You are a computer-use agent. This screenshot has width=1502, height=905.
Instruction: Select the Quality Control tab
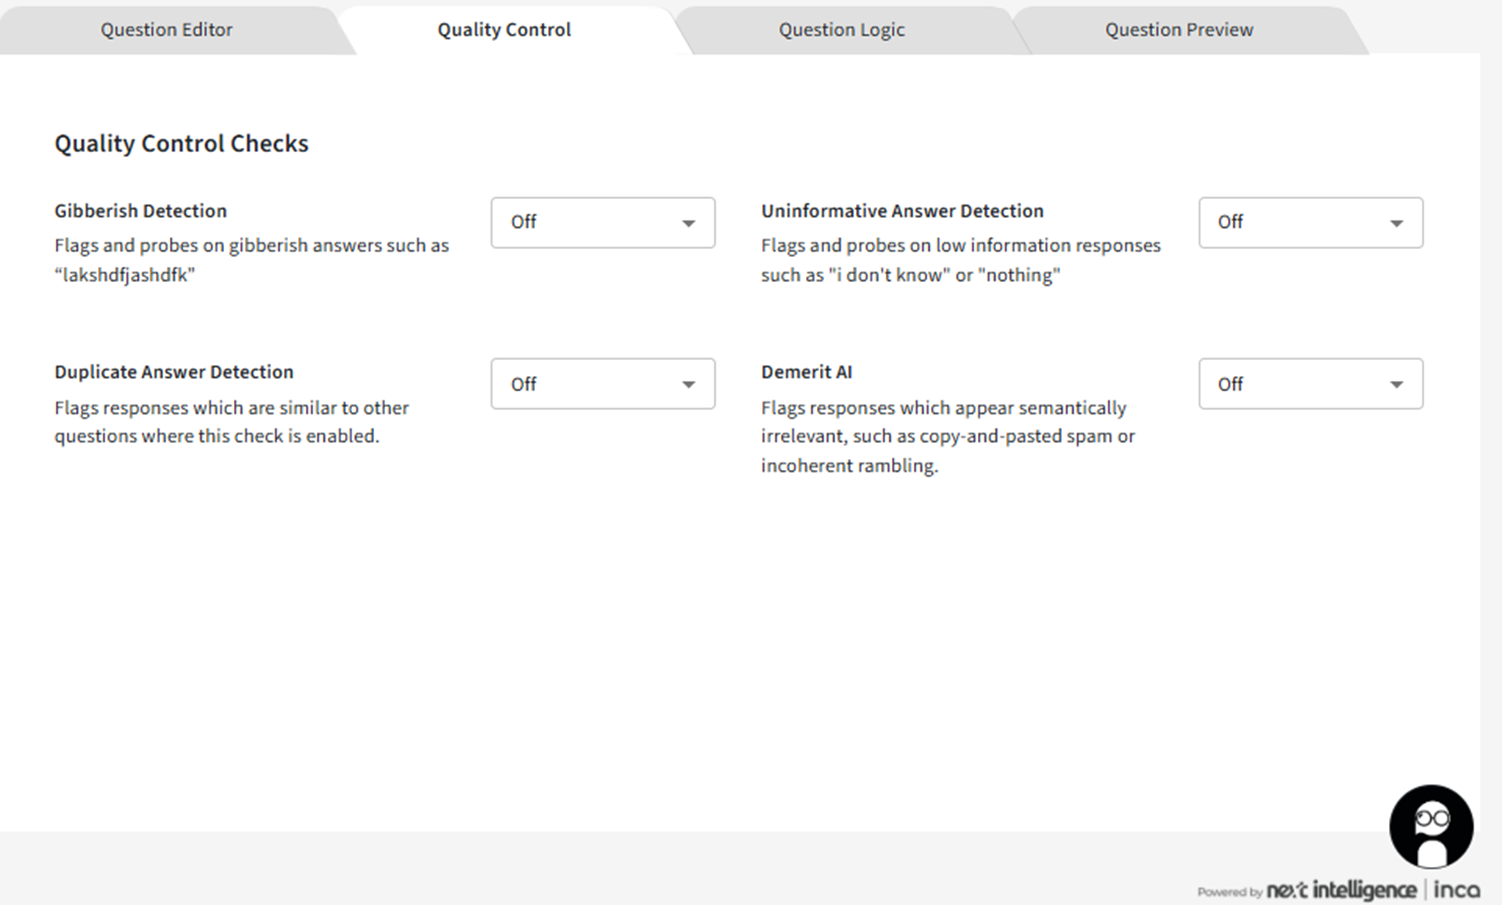click(x=504, y=30)
